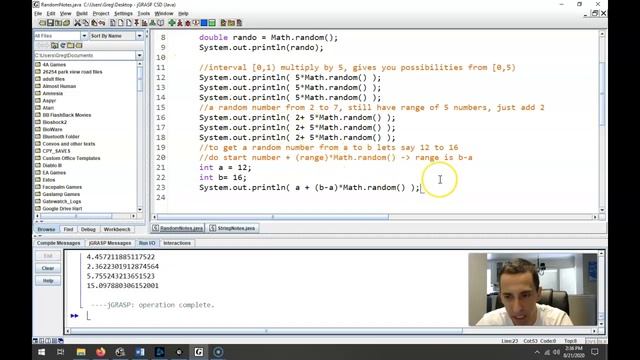Open the All Files filter dropdown
The width and height of the screenshot is (640, 360).
pos(84,36)
